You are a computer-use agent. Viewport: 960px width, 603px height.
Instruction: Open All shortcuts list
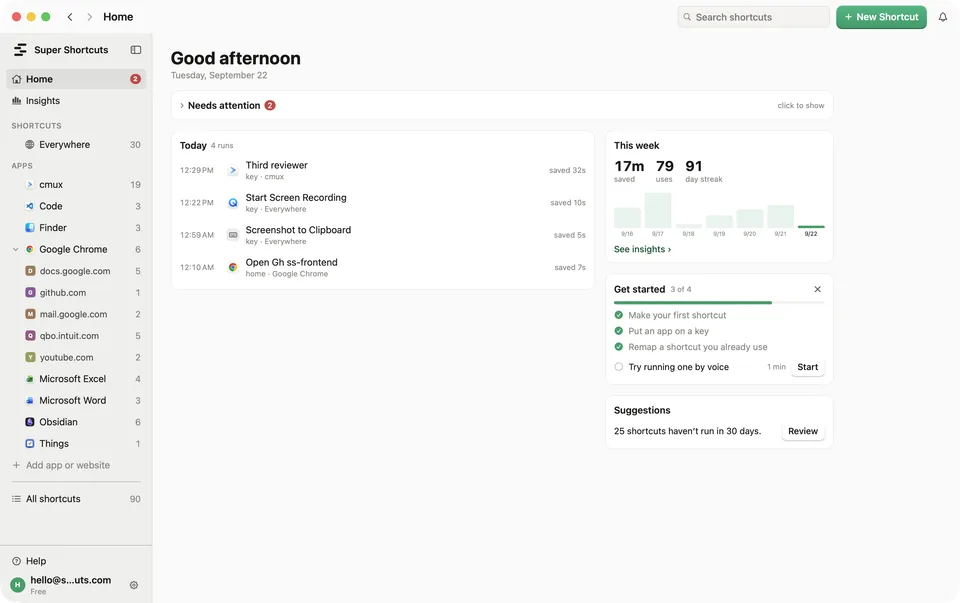pyautogui.click(x=77, y=499)
